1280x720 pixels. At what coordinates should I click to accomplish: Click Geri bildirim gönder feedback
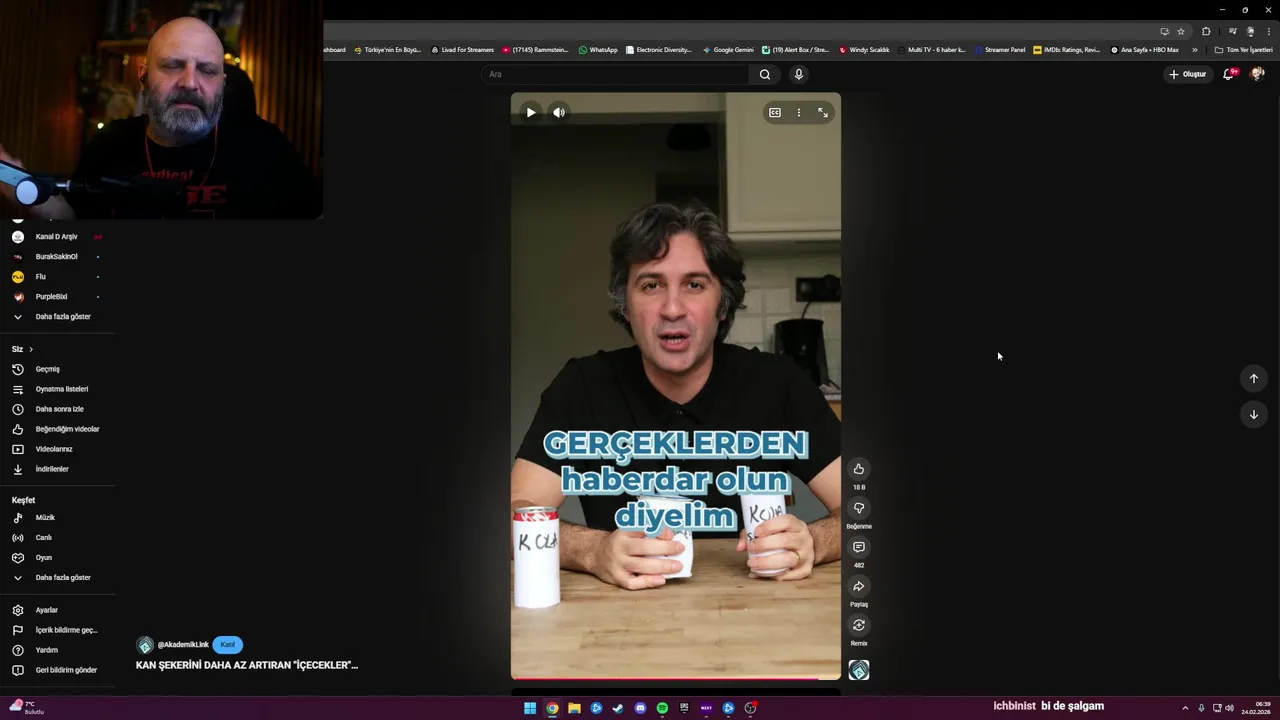(57, 670)
